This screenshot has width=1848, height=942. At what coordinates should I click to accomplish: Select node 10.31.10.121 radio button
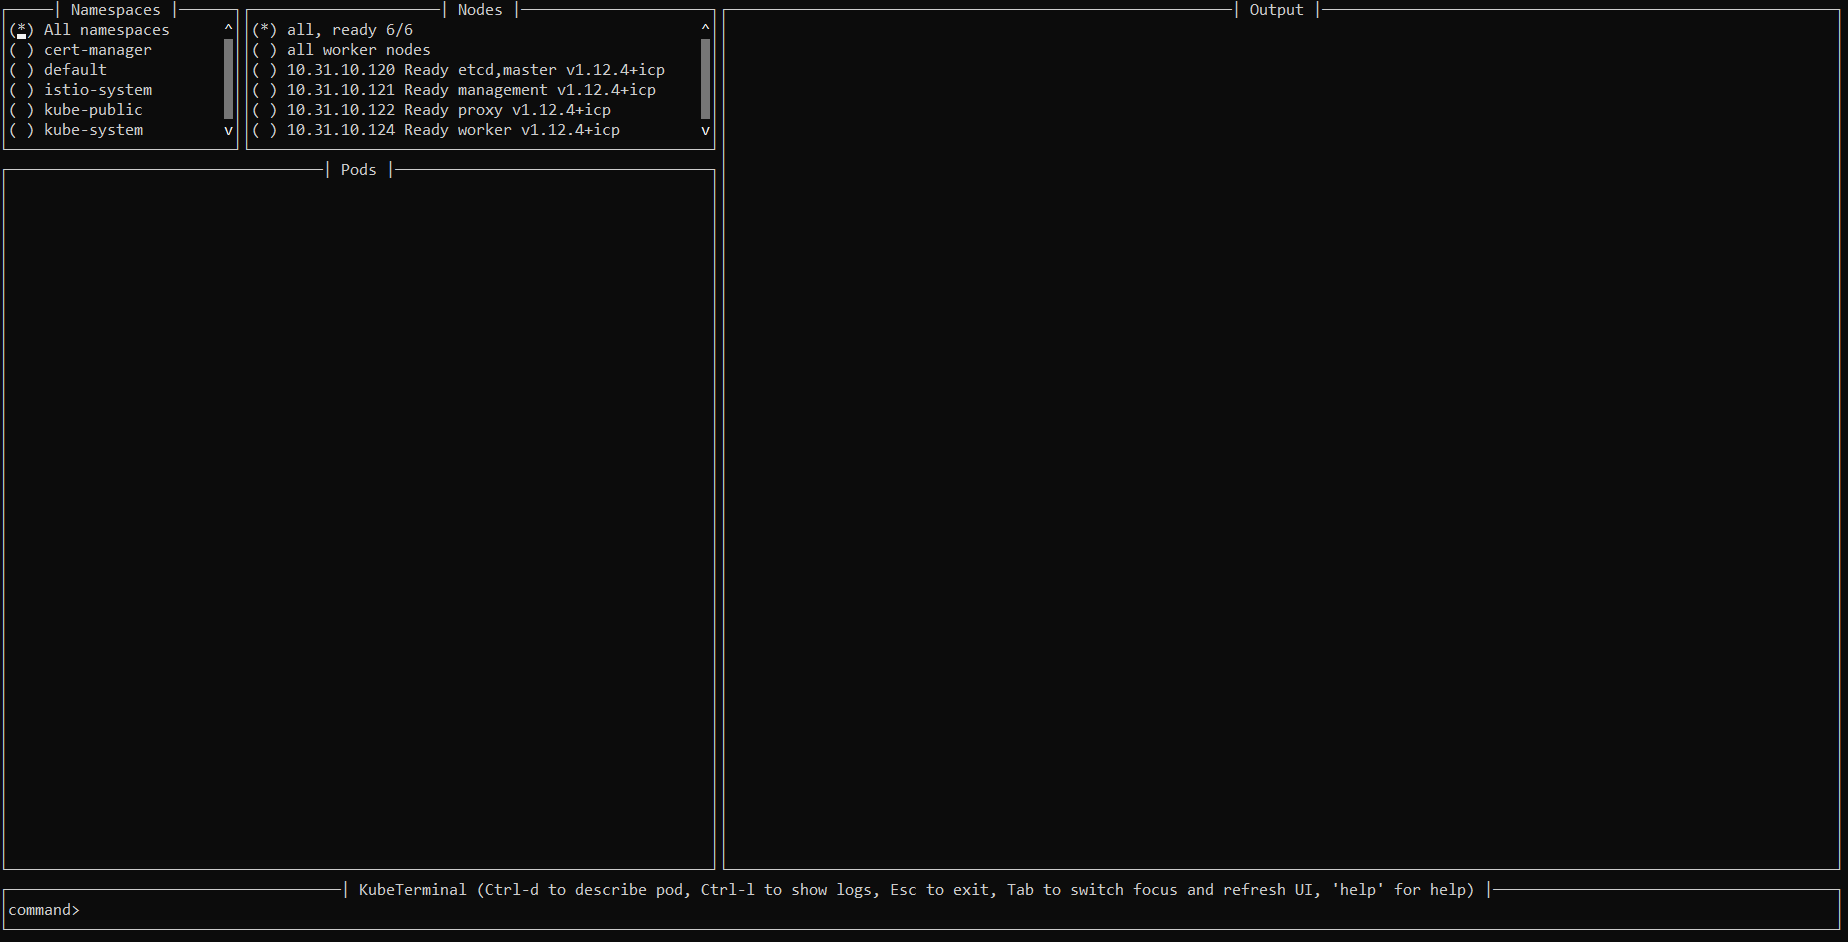[264, 90]
